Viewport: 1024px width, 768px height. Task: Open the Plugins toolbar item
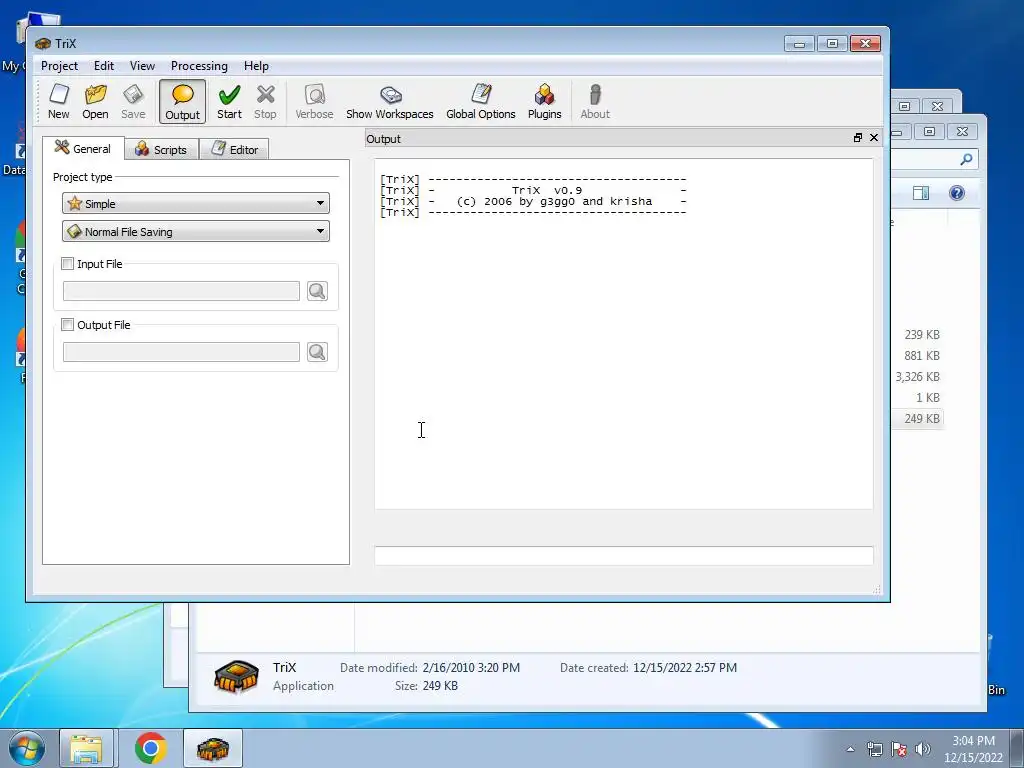pyautogui.click(x=545, y=102)
